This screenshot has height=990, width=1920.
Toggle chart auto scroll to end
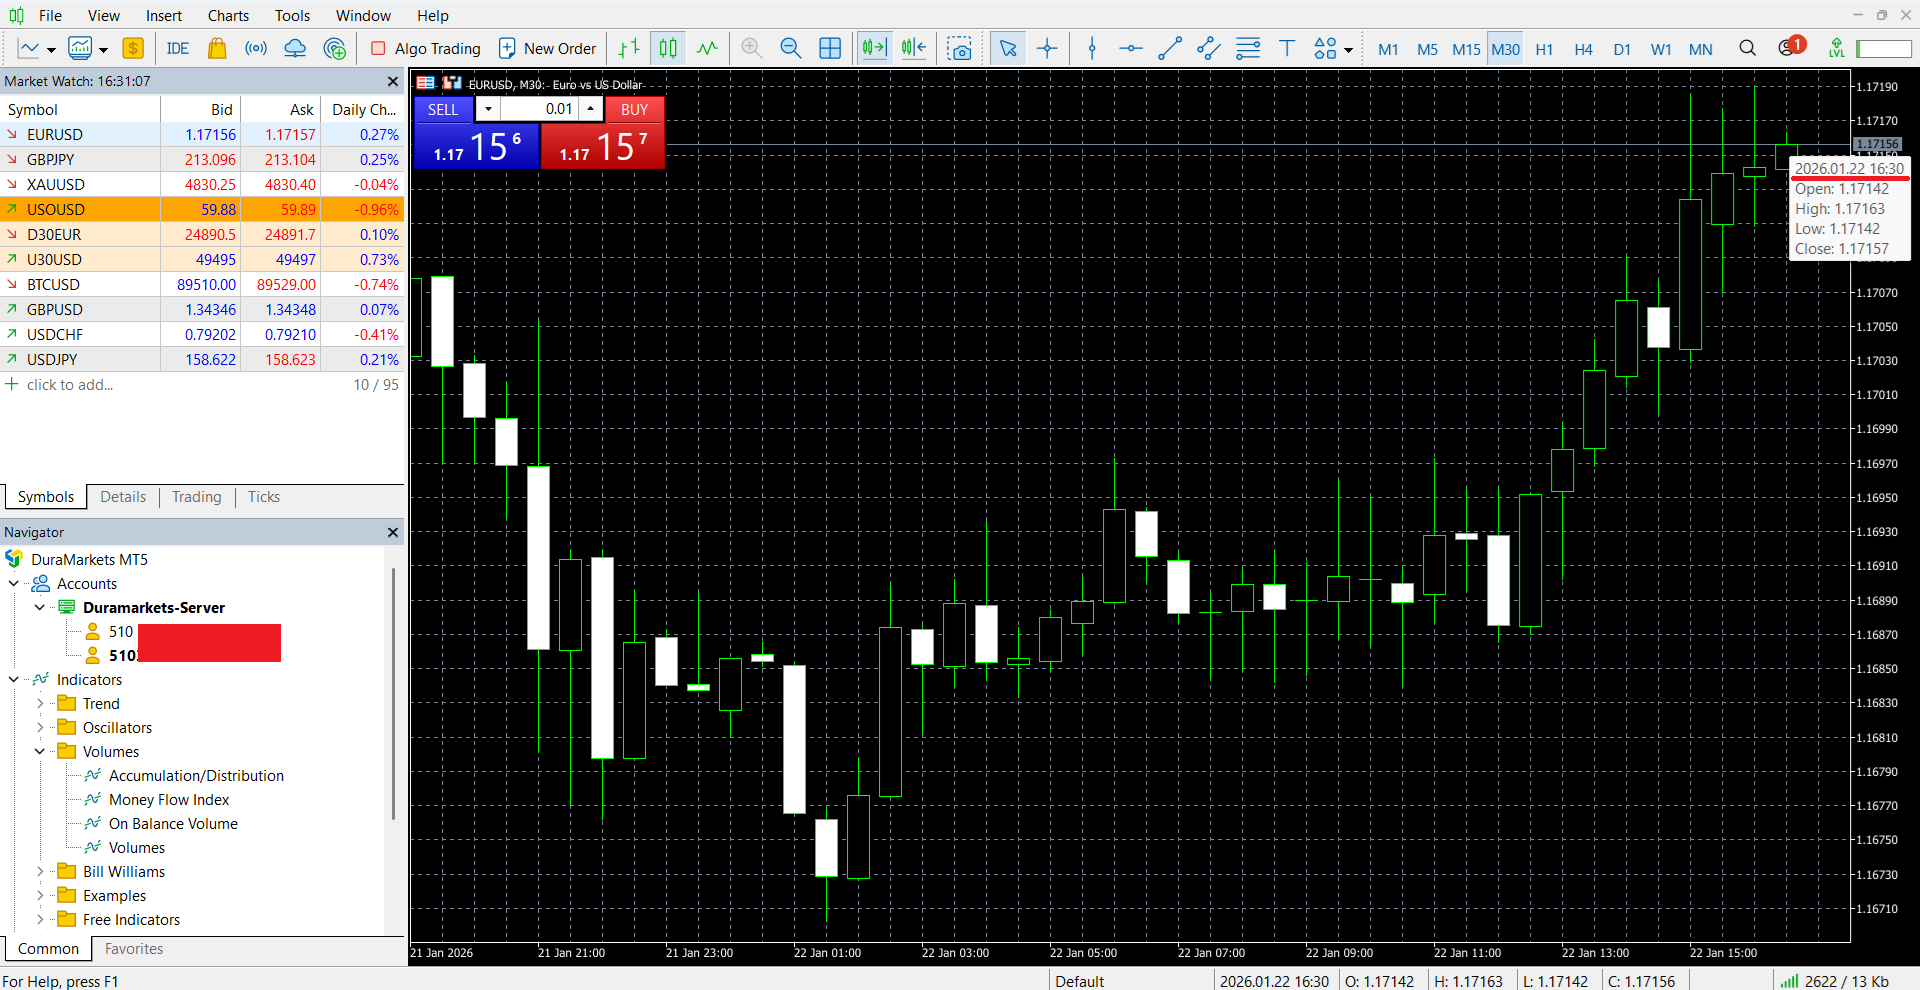pos(874,48)
